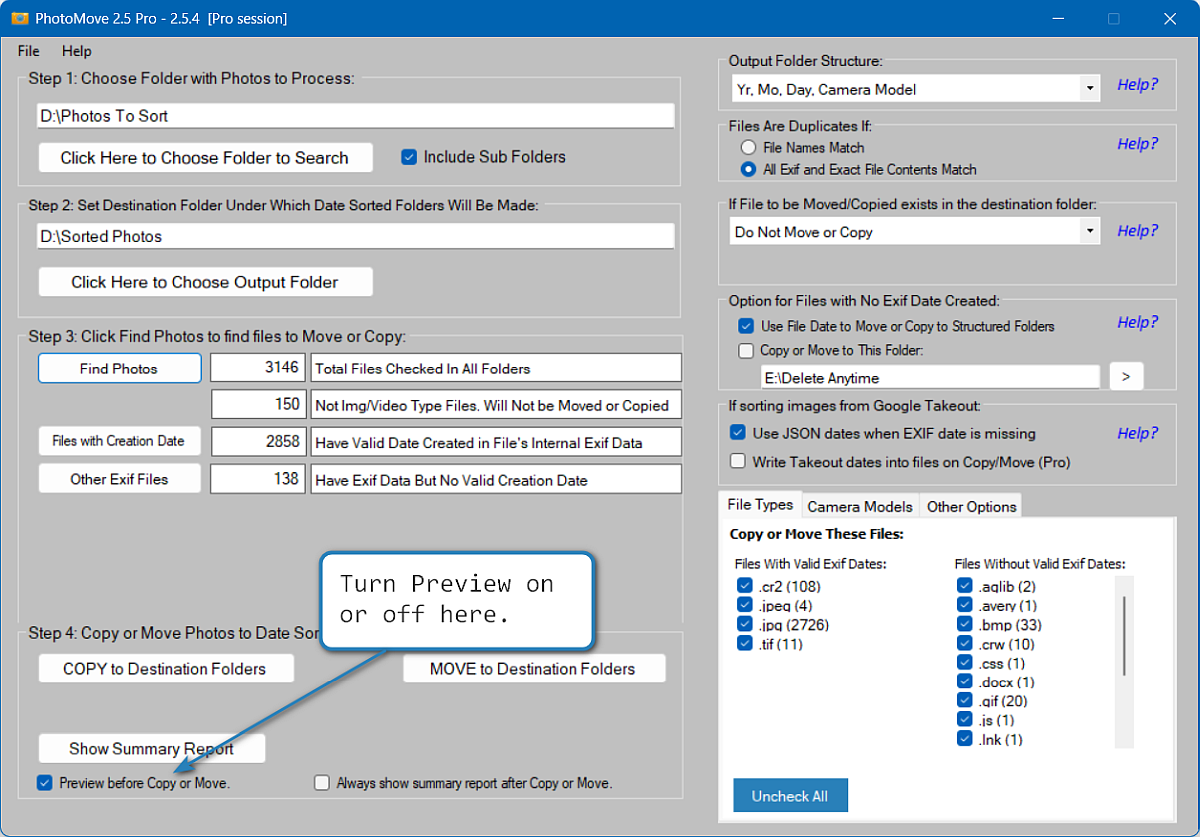Enable Write Takeout dates into files

738,461
